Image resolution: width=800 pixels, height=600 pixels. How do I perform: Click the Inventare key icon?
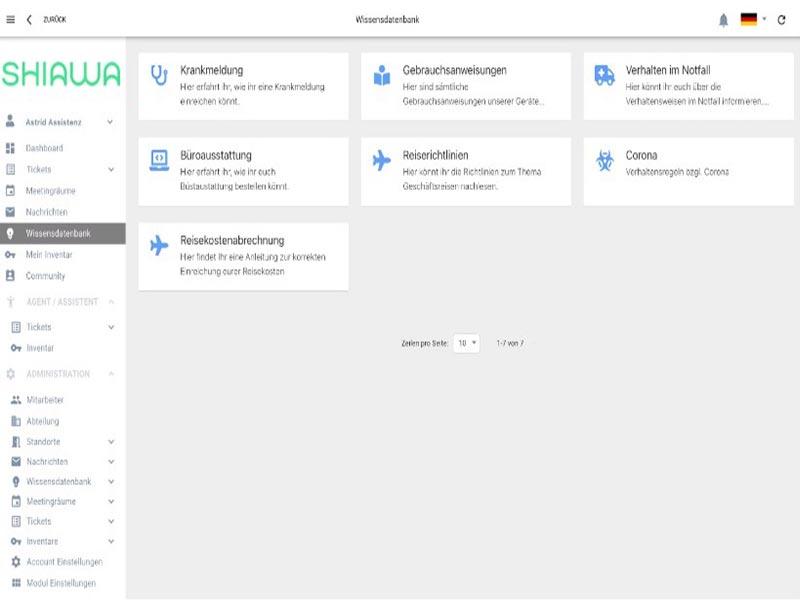pyautogui.click(x=16, y=541)
